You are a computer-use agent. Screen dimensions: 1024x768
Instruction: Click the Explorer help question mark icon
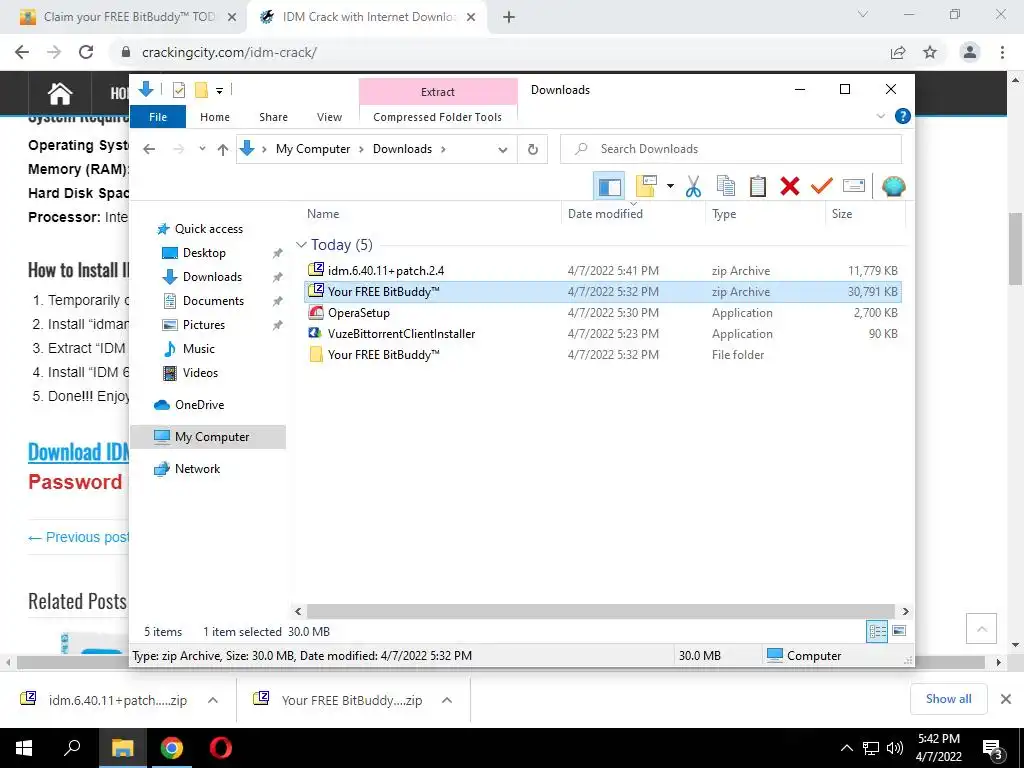(x=903, y=116)
